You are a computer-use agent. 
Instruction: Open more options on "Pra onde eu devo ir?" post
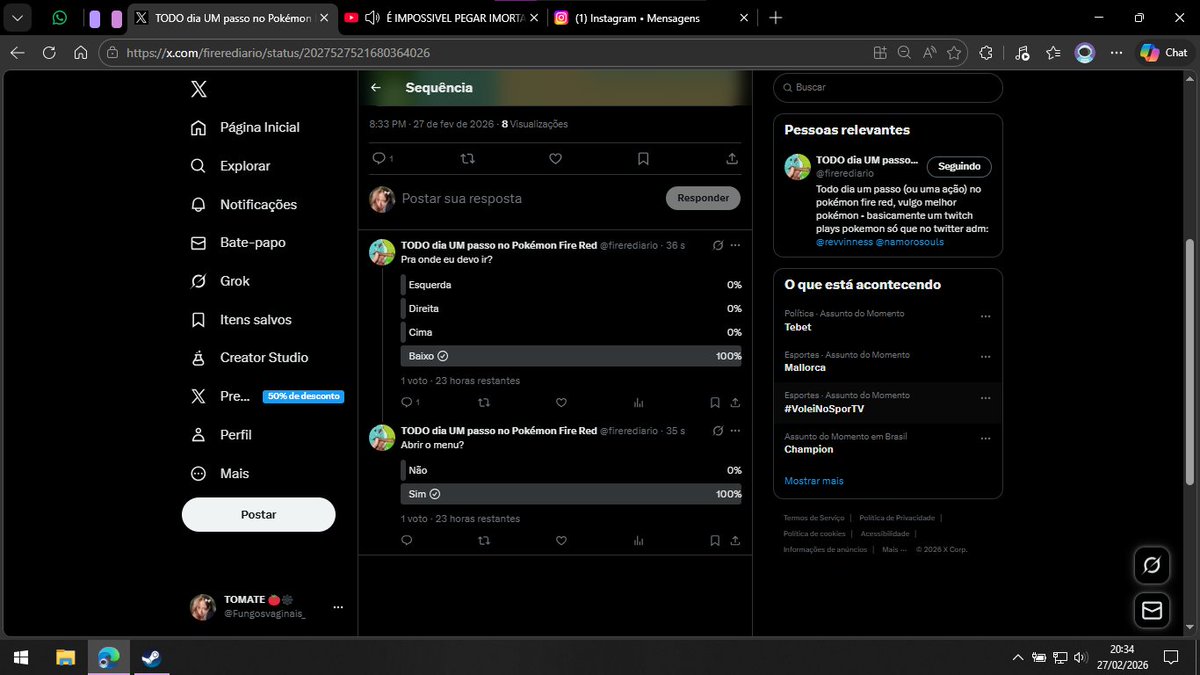(736, 245)
